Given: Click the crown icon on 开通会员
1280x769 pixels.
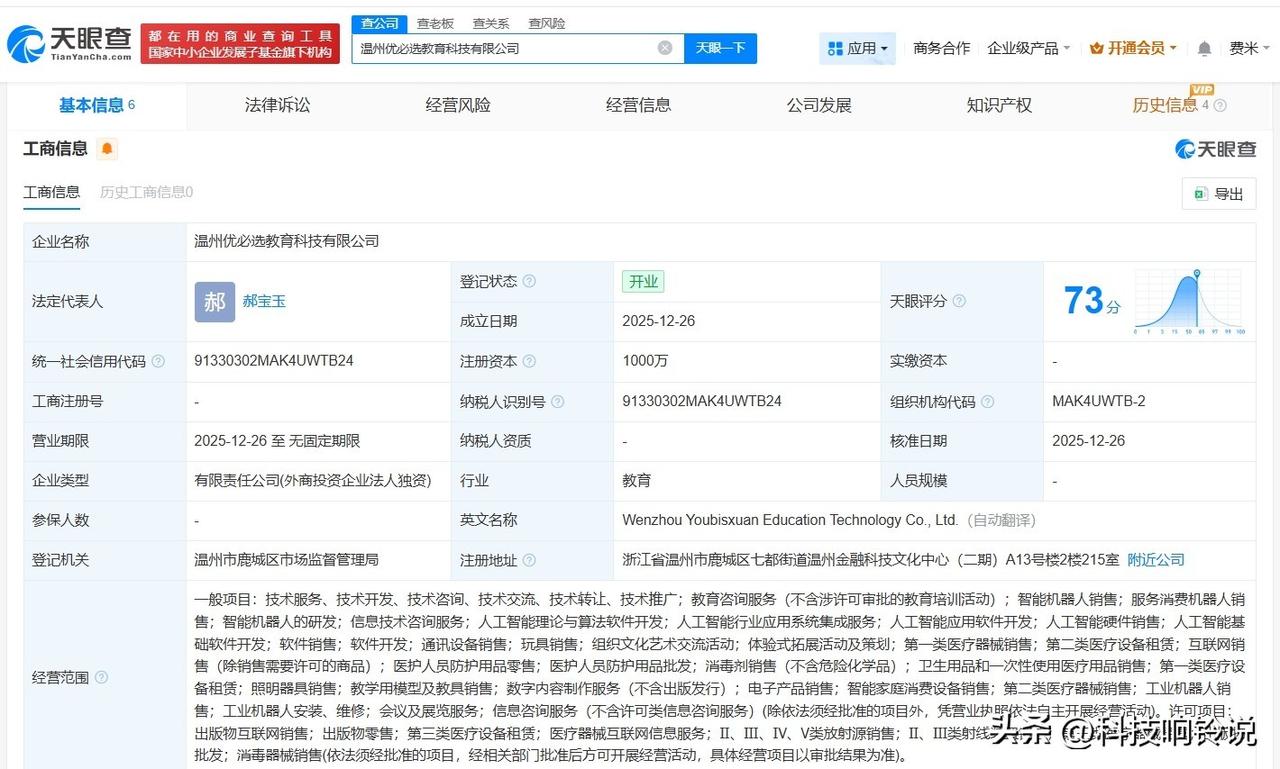Looking at the screenshot, I should click(1095, 47).
